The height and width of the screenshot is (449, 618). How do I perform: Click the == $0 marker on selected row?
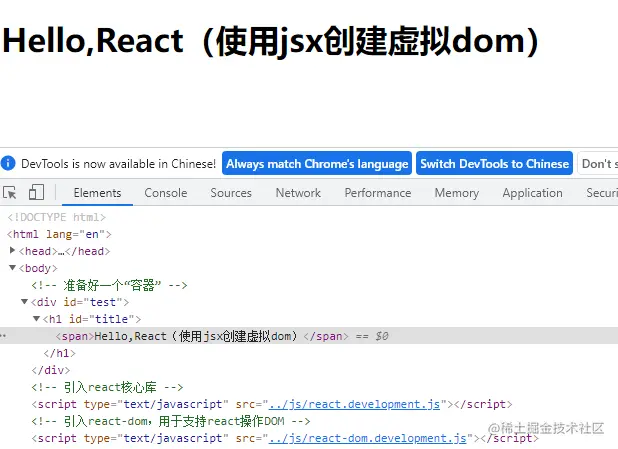(372, 336)
